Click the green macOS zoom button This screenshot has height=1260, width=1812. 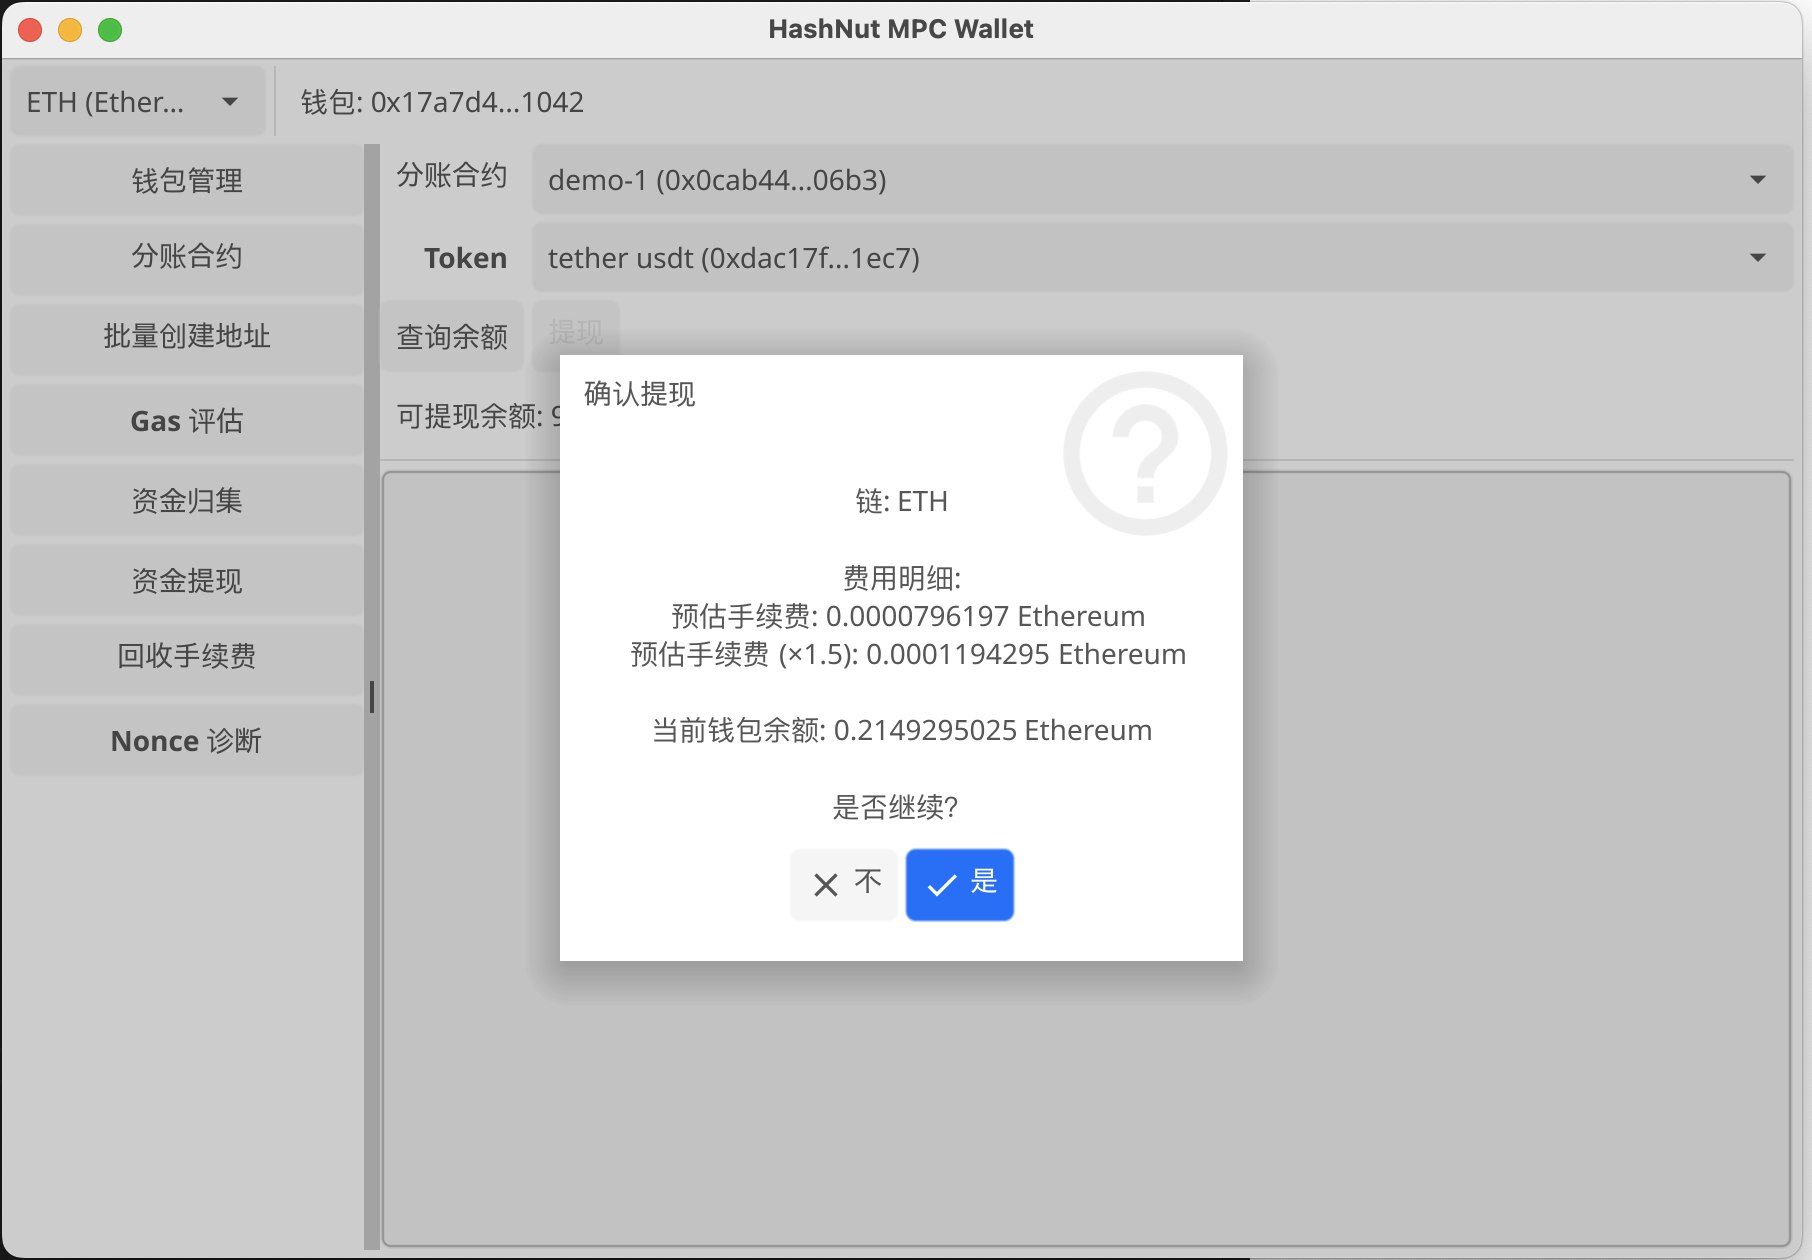click(110, 30)
